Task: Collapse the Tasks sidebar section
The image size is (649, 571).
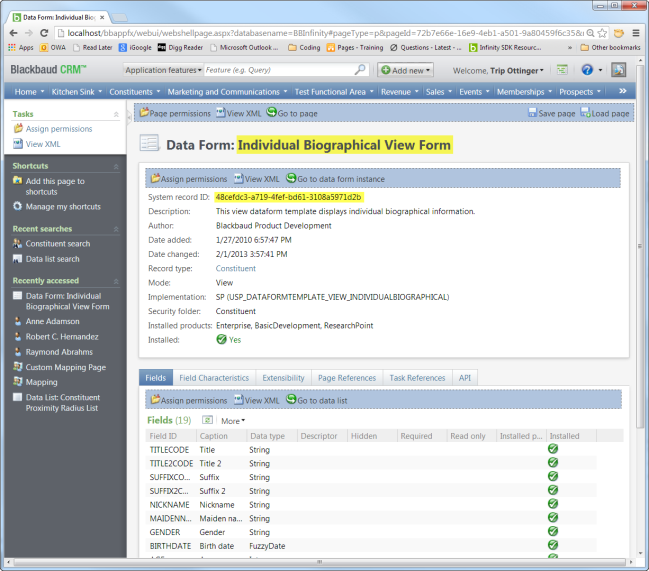Action: (x=115, y=114)
